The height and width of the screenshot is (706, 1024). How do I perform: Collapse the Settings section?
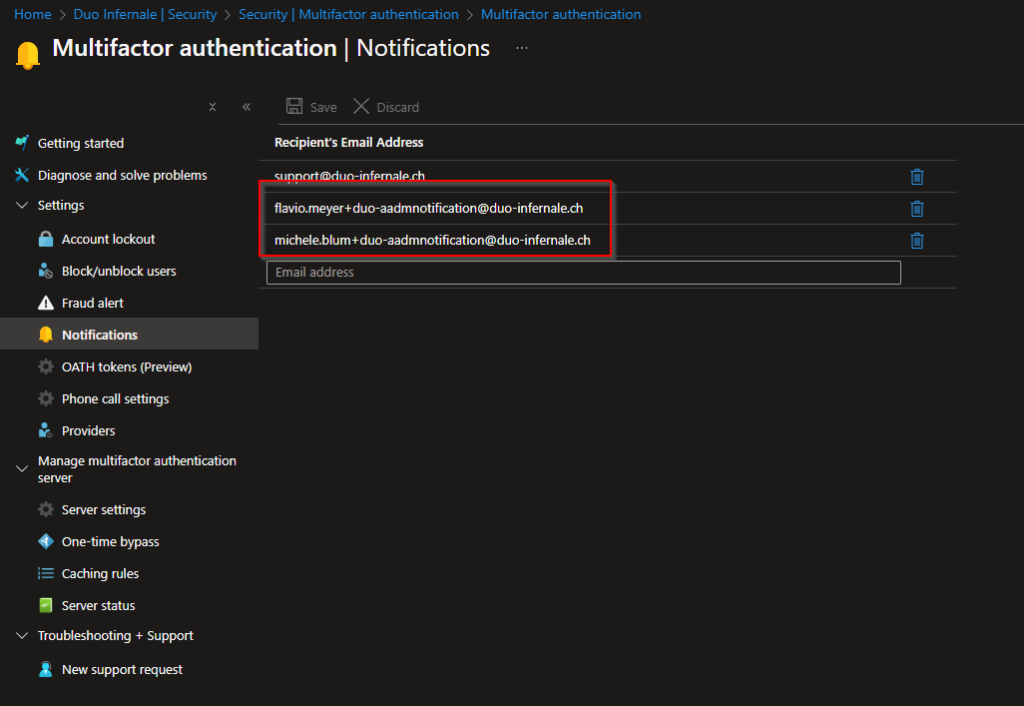click(22, 205)
